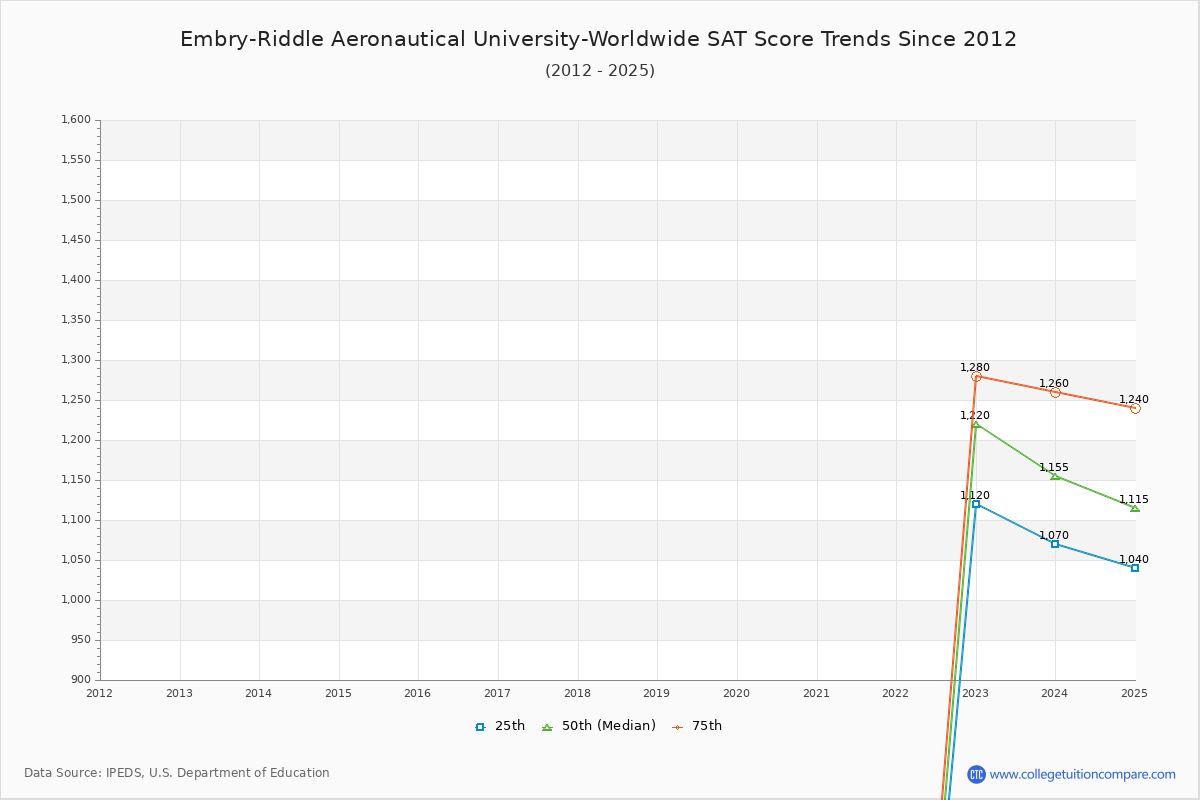The width and height of the screenshot is (1200, 800).
Task: Click the 2024 median marker 1,155
Action: point(1055,476)
